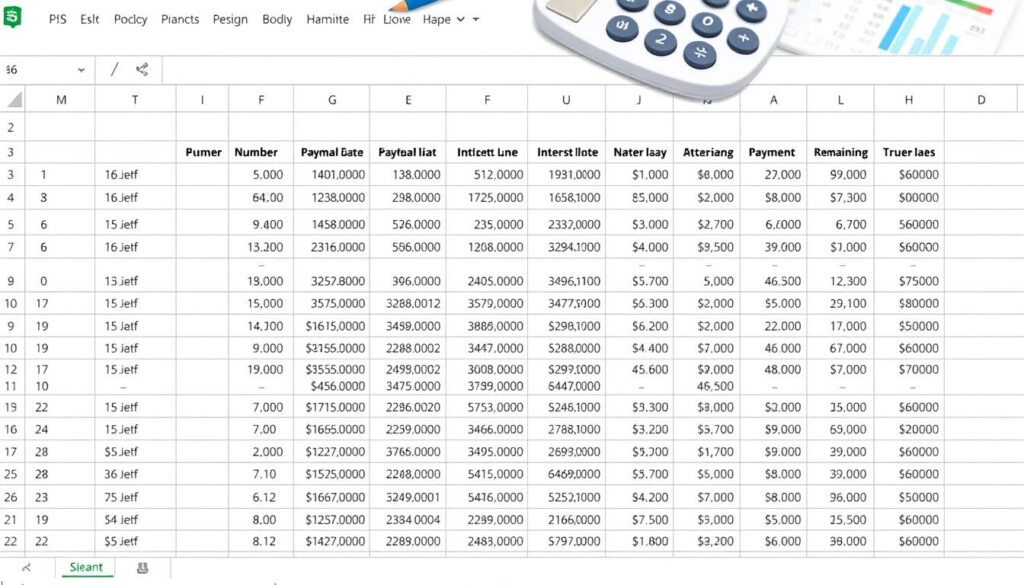Click the Truer laes header cell
Image resolution: width=1024 pixels, height=585 pixels.
tap(909, 152)
